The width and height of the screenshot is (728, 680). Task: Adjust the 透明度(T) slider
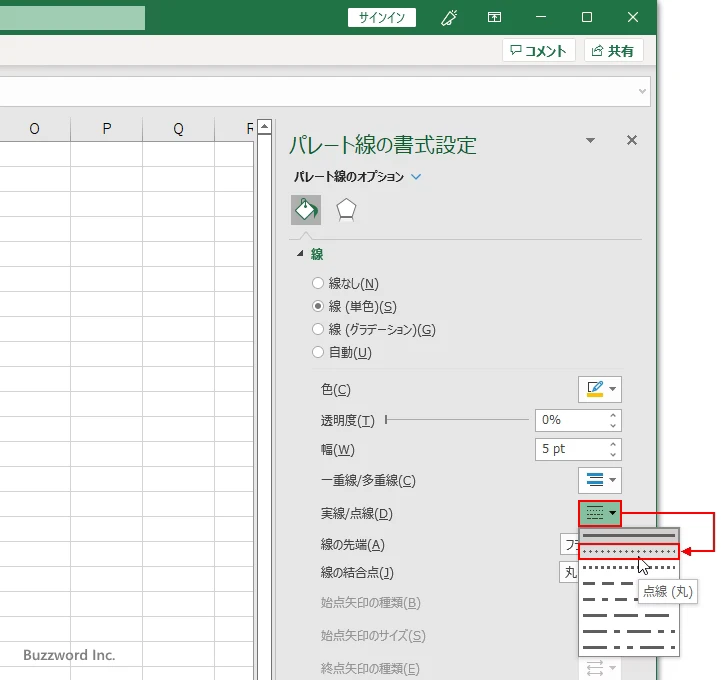[x=457, y=420]
